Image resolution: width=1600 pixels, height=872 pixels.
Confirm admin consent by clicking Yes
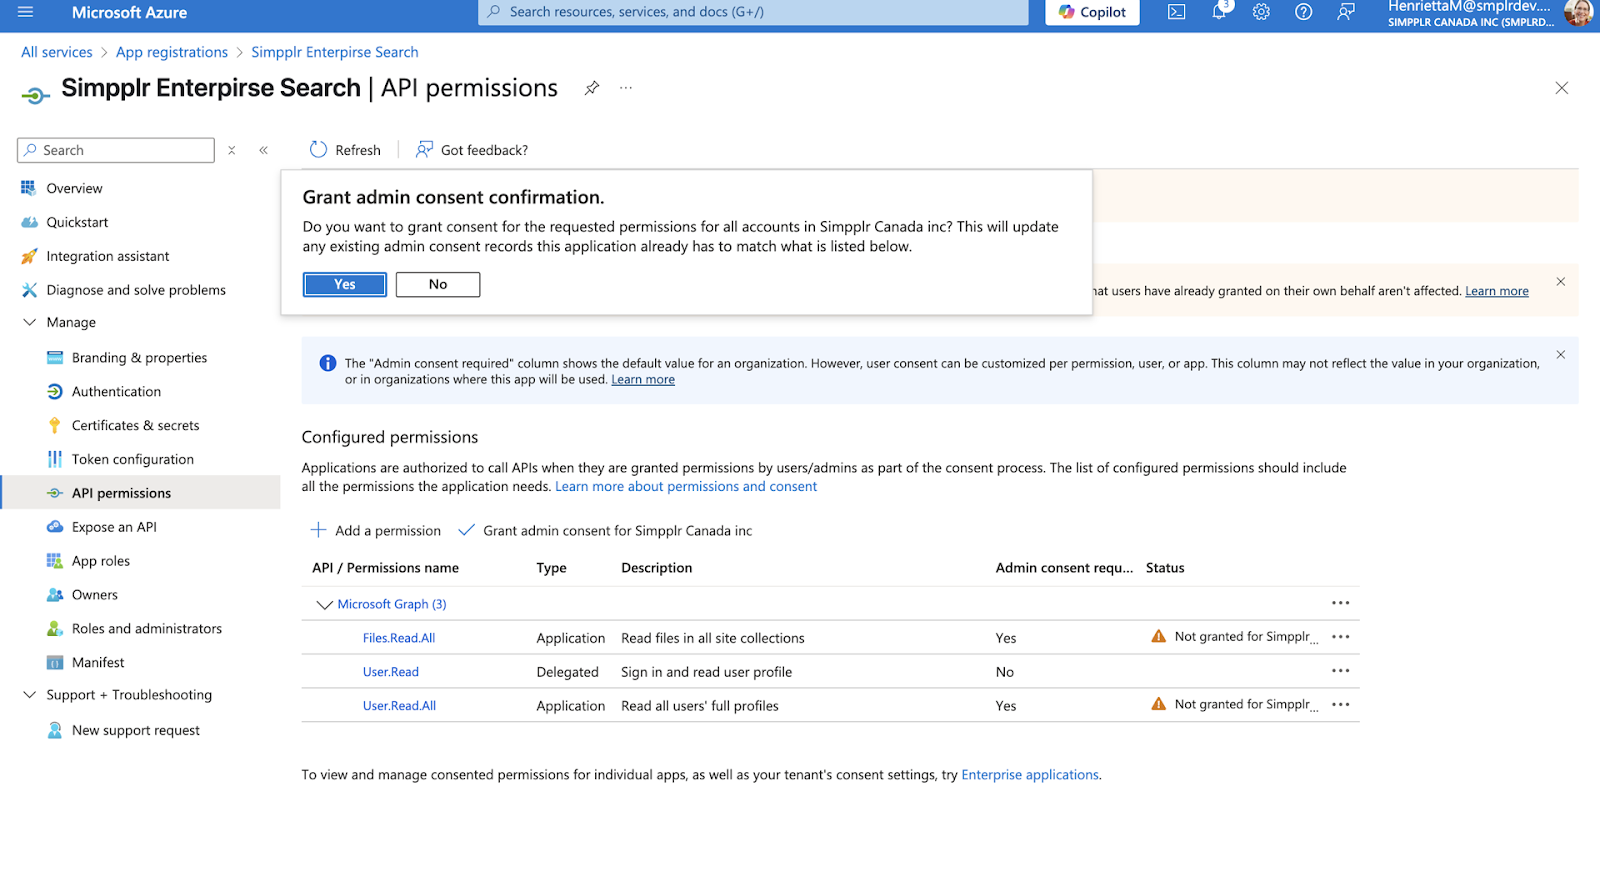pyautogui.click(x=345, y=285)
